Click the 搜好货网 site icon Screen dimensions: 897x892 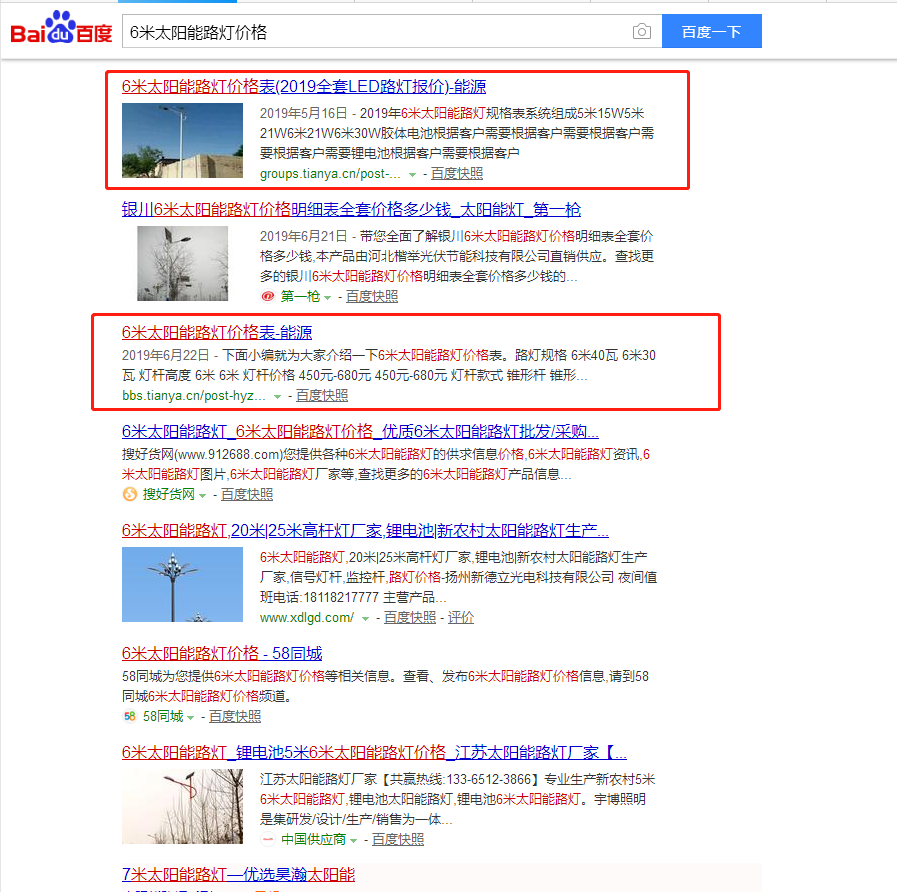(130, 494)
